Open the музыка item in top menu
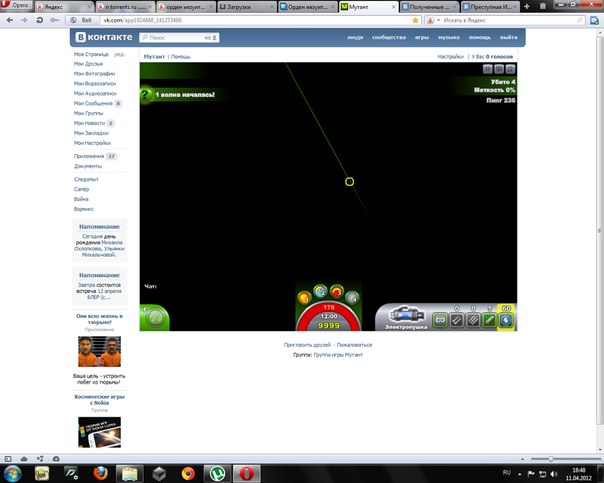604x483 pixels. click(449, 37)
